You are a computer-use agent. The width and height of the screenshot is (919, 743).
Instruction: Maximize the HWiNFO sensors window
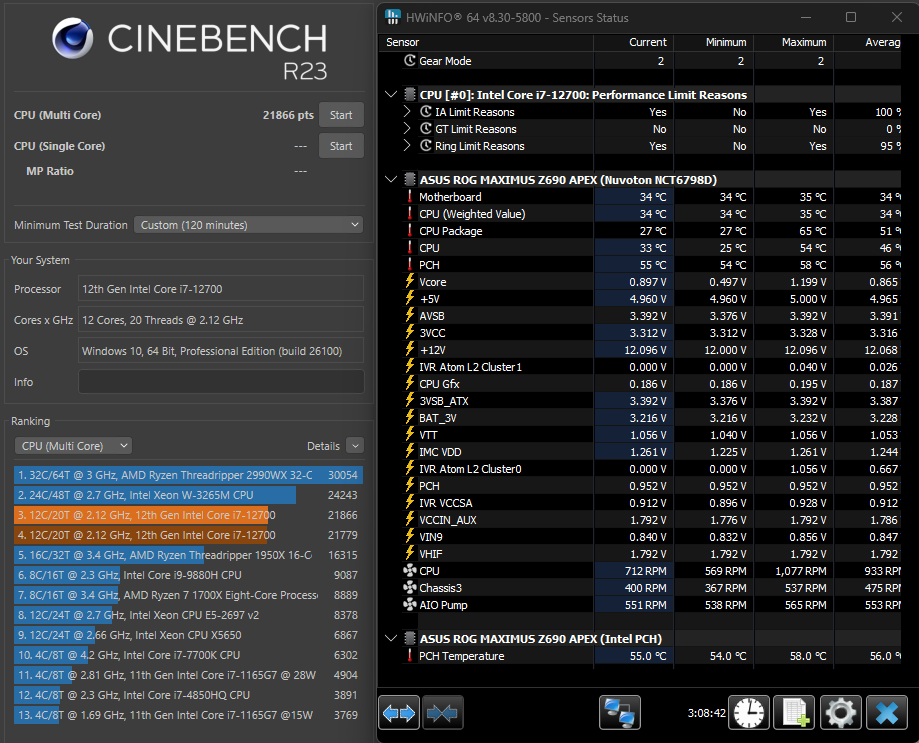point(851,17)
